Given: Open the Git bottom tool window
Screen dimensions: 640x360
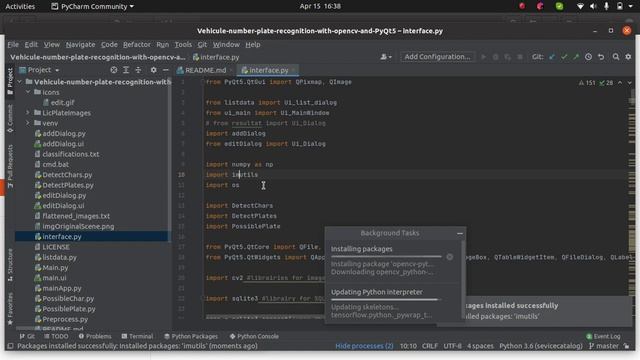Looking at the screenshot, I should [x=27, y=336].
